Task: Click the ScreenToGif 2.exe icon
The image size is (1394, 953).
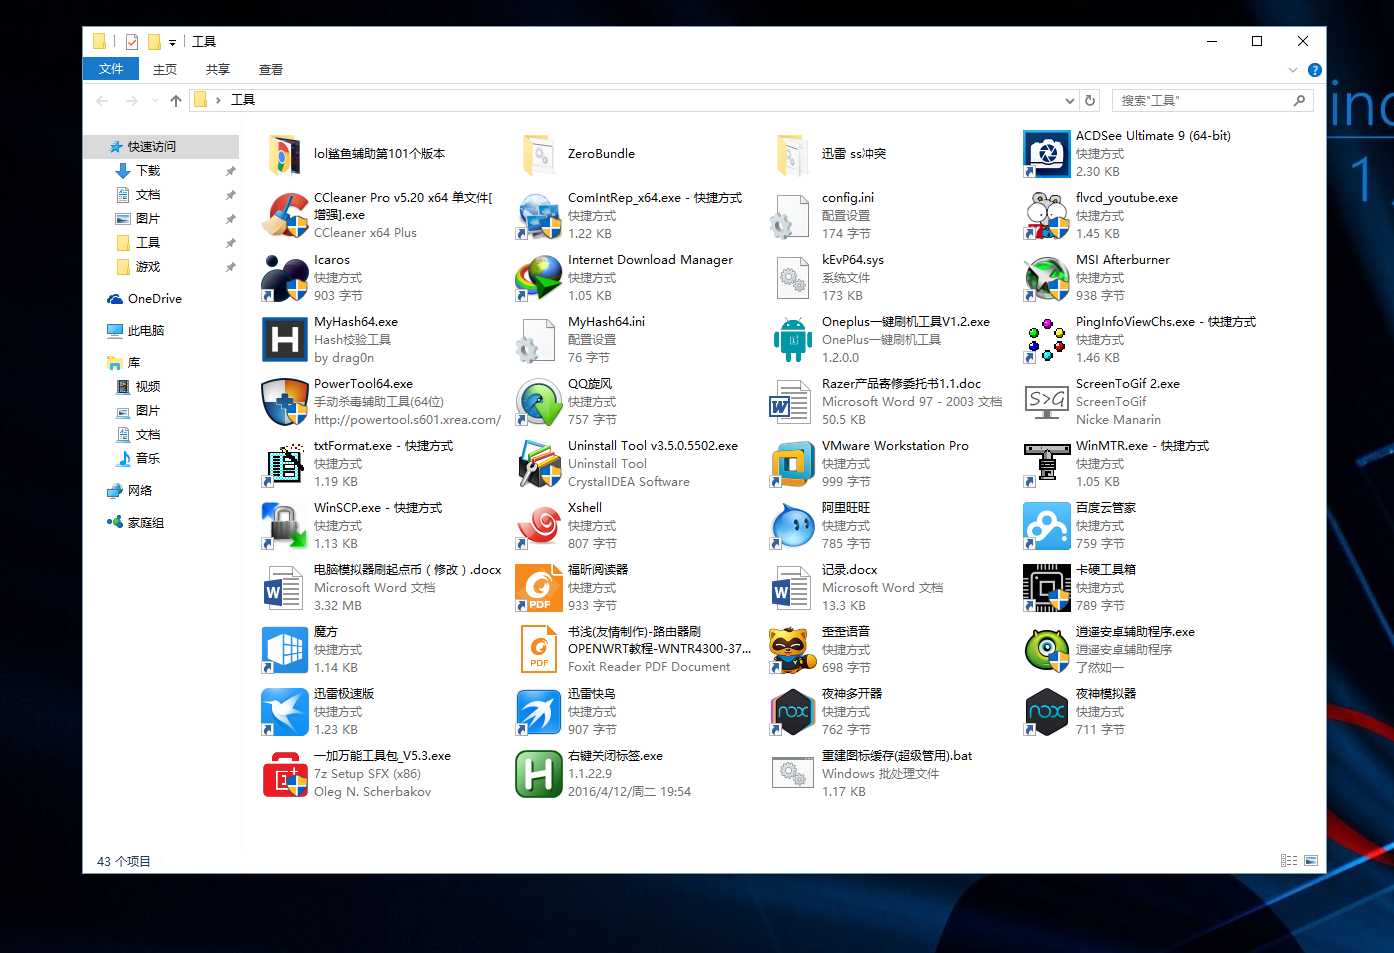Action: point(1047,402)
